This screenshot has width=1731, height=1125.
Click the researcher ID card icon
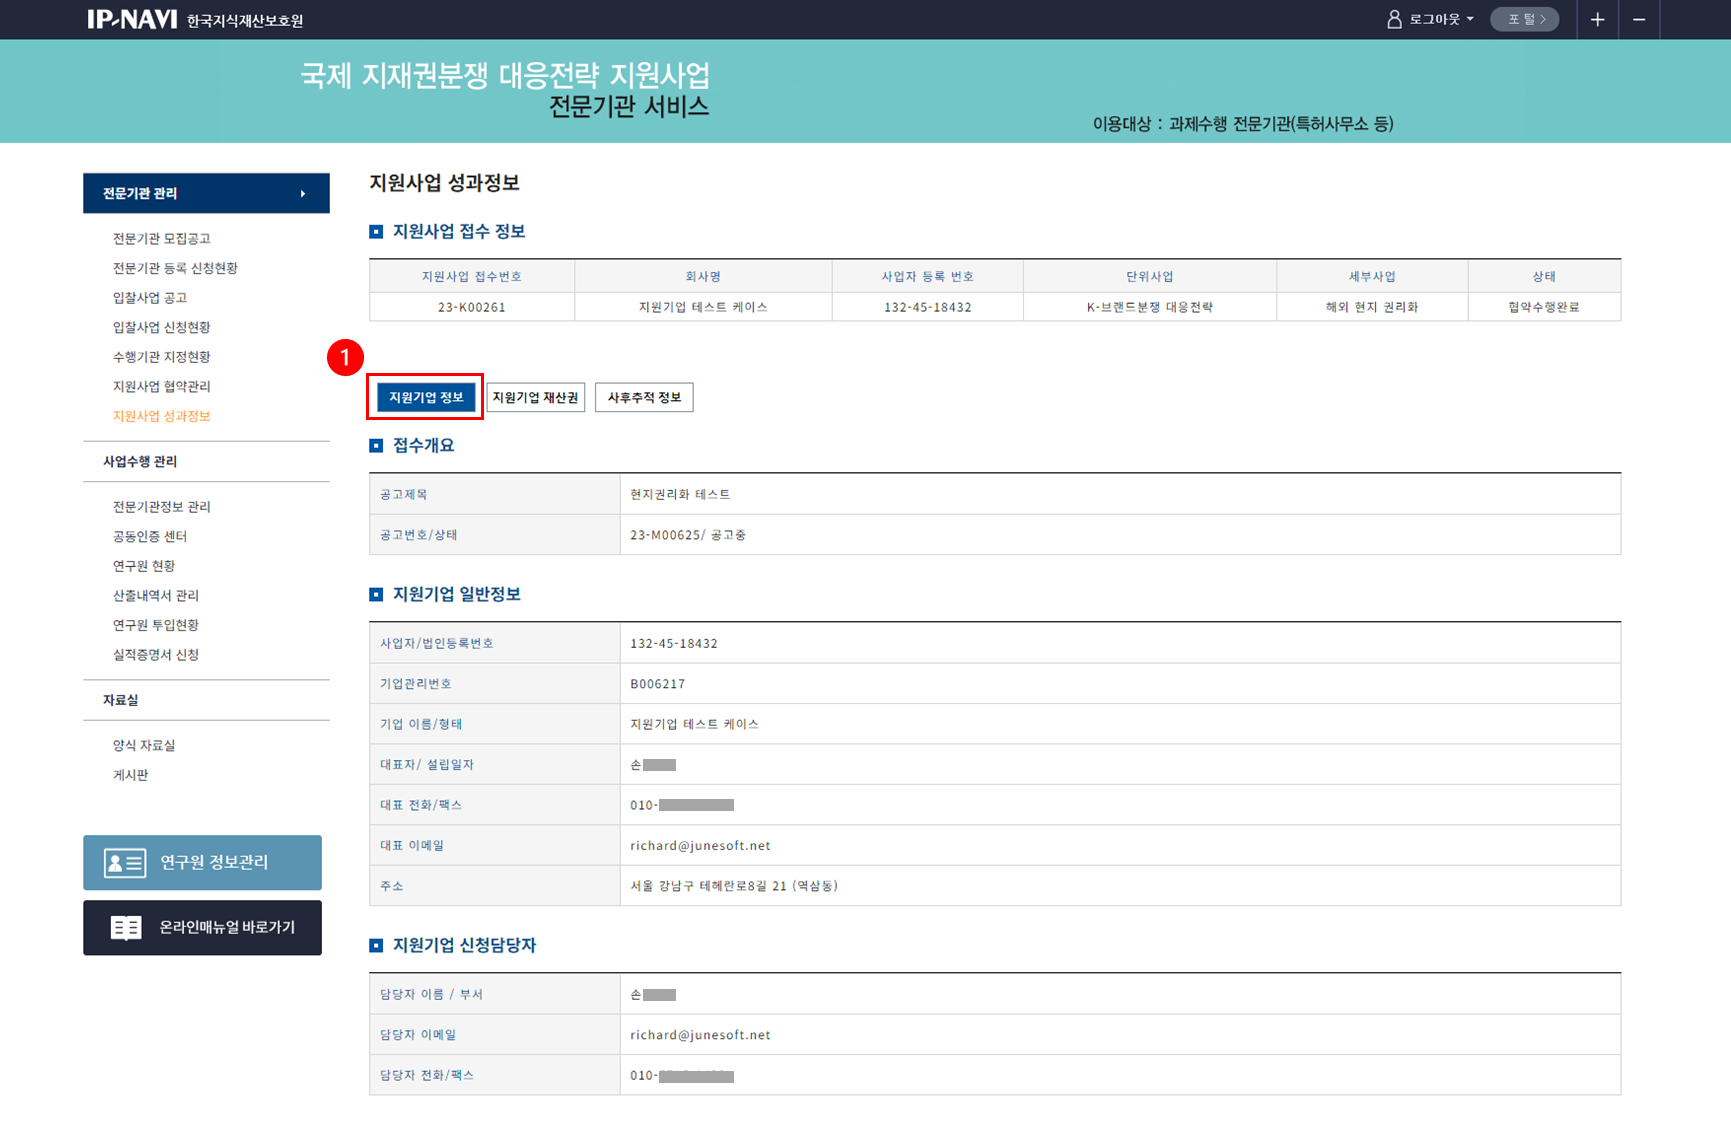click(x=125, y=863)
